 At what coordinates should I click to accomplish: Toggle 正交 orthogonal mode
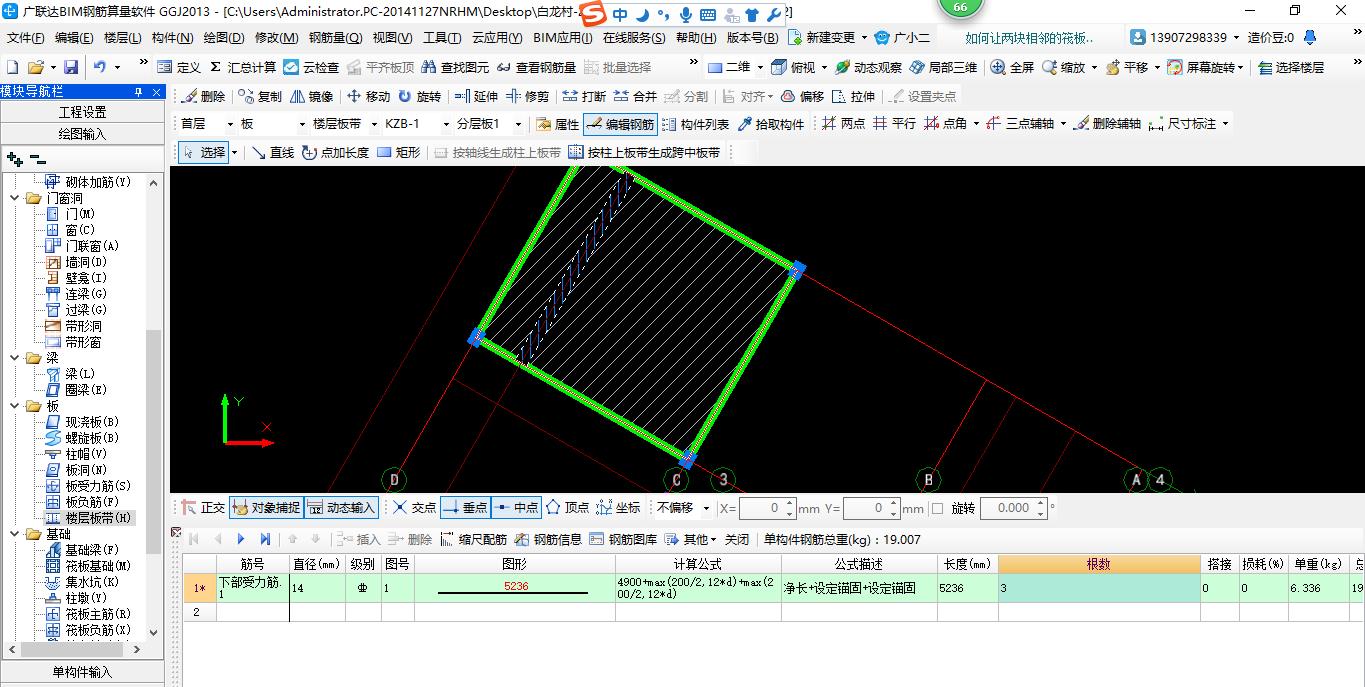[x=203, y=508]
